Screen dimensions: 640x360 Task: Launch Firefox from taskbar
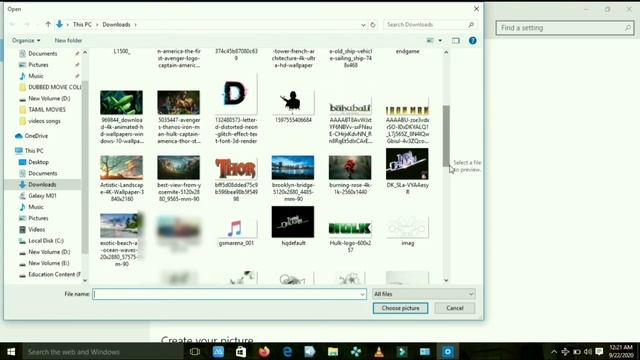point(264,351)
